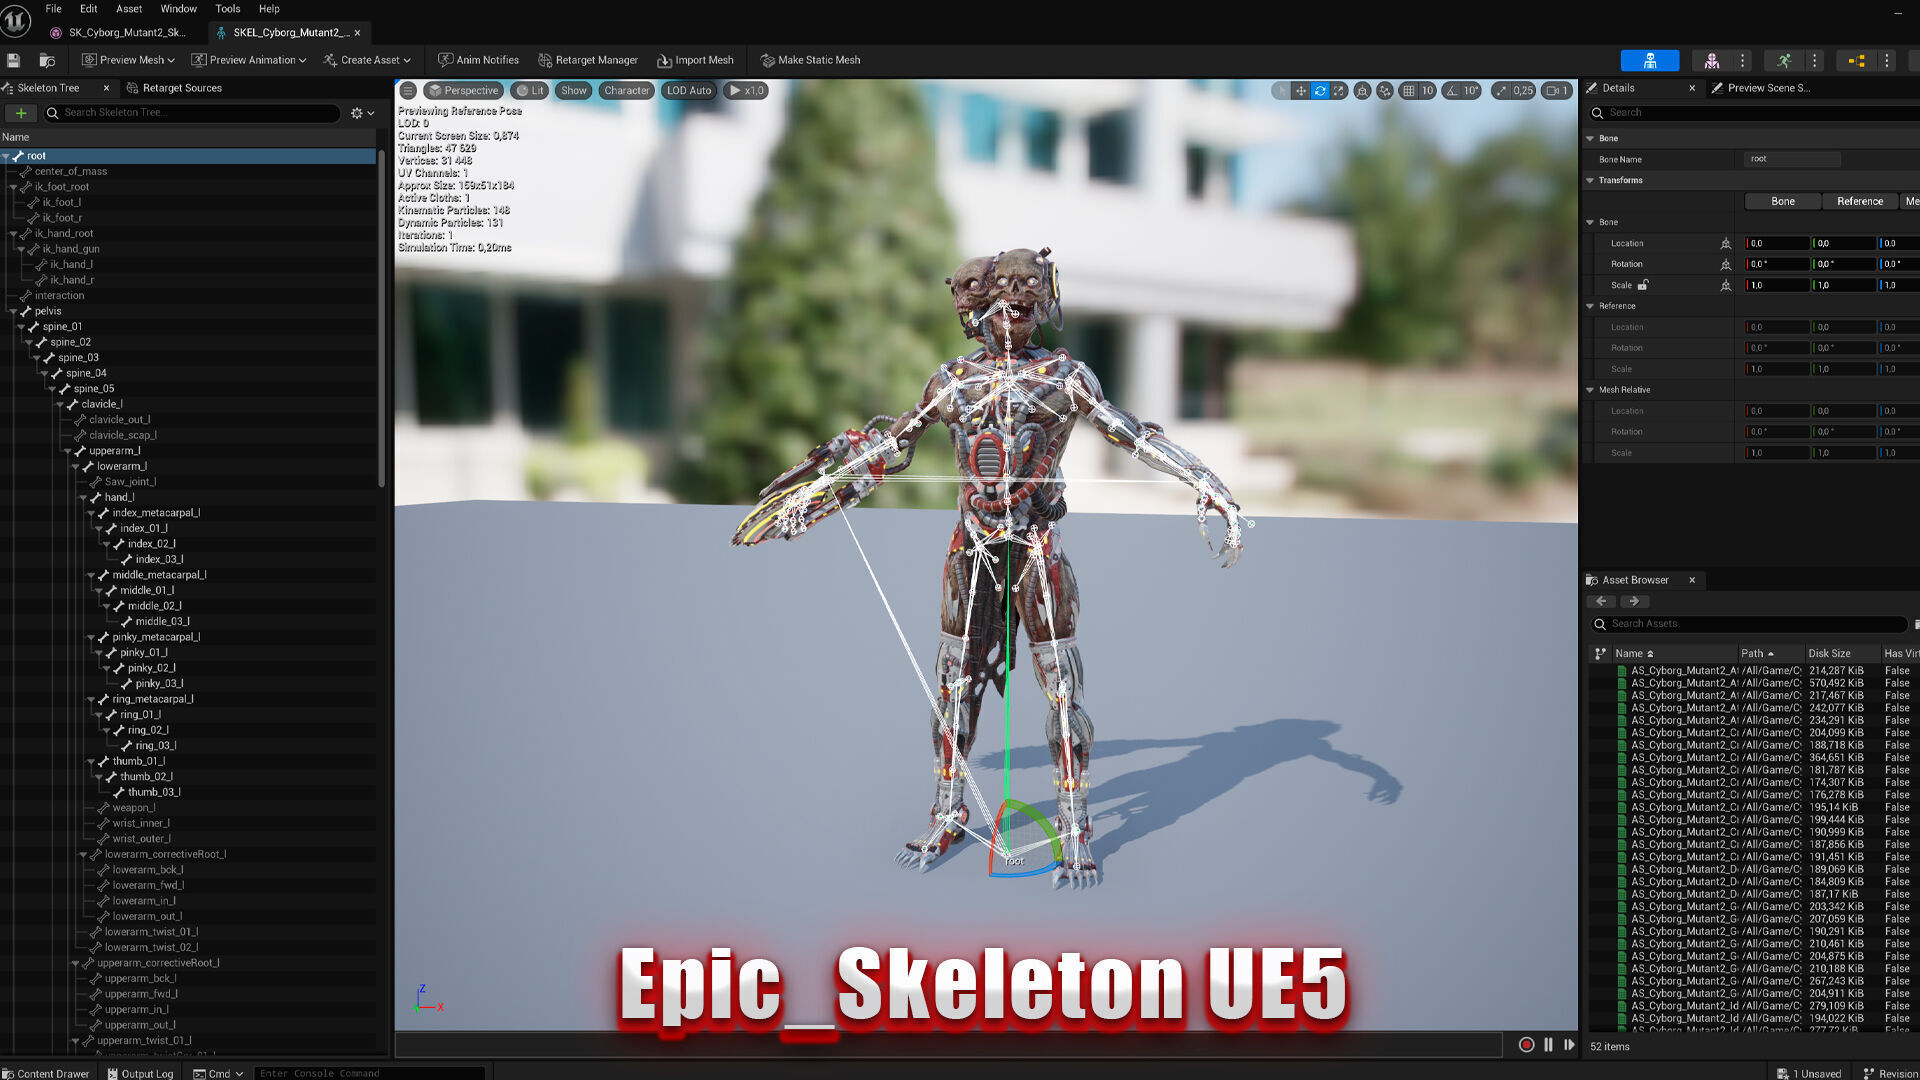Image resolution: width=1920 pixels, height=1080 pixels.
Task: Add new bone or socket button
Action: [21, 113]
